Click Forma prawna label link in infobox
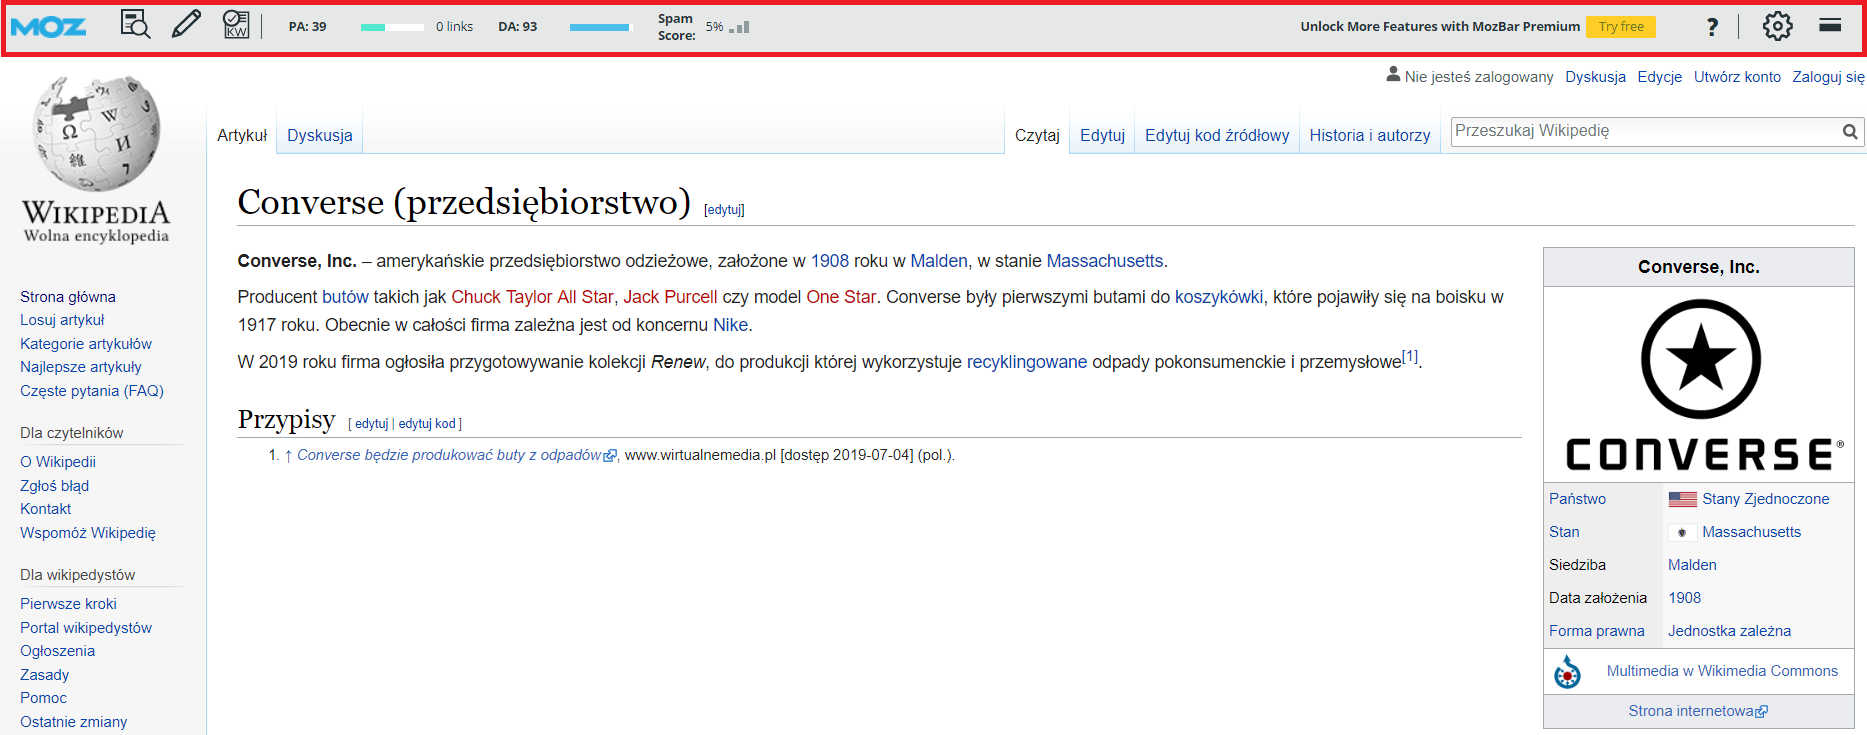Viewport: 1867px width, 735px height. [x=1597, y=631]
